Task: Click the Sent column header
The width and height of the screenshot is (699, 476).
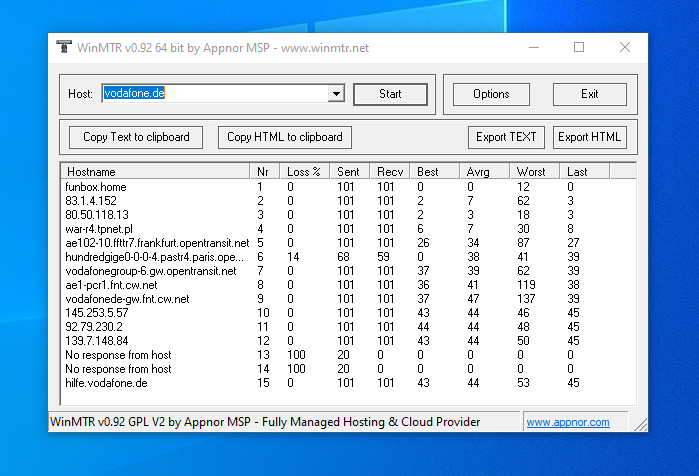Action: point(350,172)
